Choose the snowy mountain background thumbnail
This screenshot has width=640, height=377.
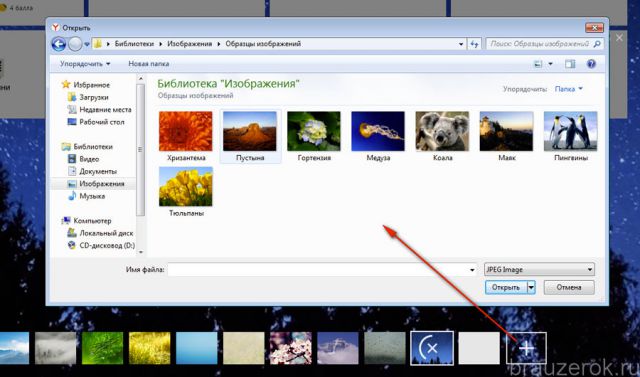coord(338,348)
